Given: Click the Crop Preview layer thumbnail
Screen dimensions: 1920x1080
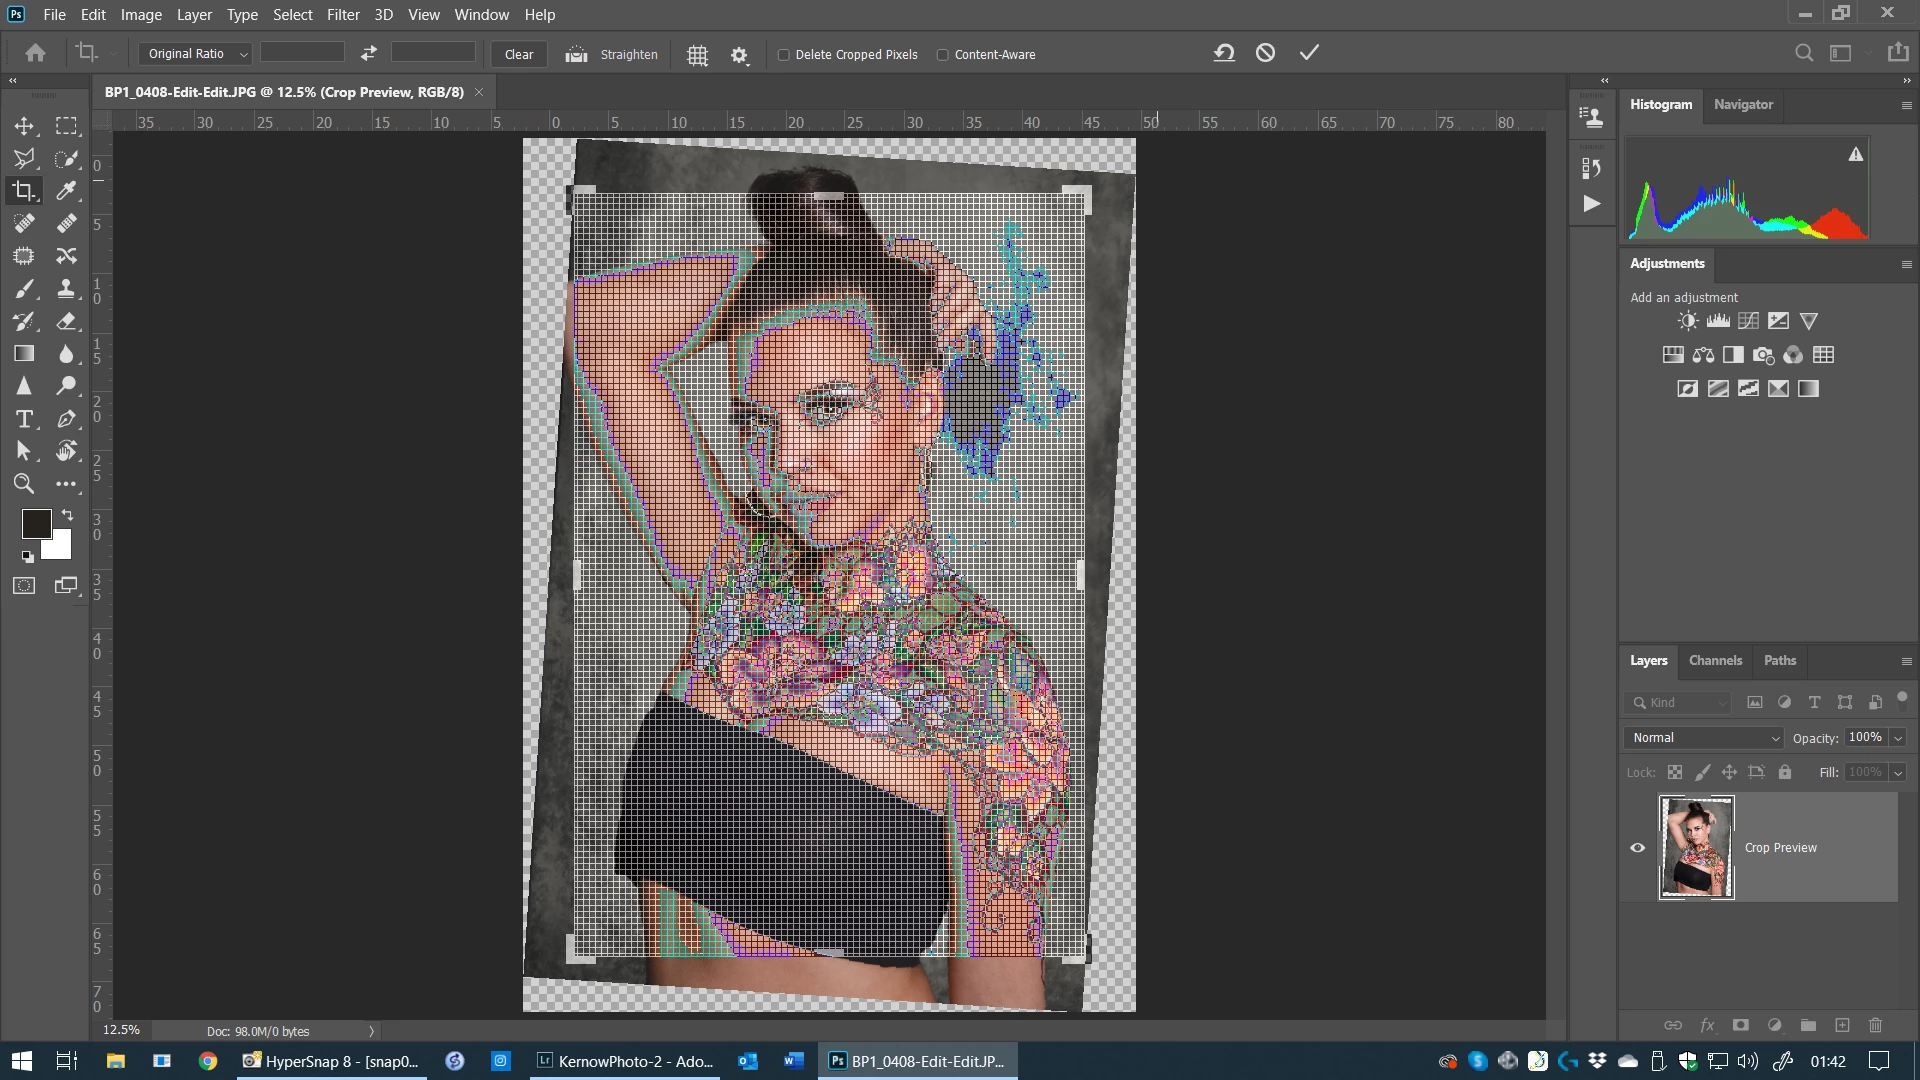Looking at the screenshot, I should click(x=1696, y=848).
